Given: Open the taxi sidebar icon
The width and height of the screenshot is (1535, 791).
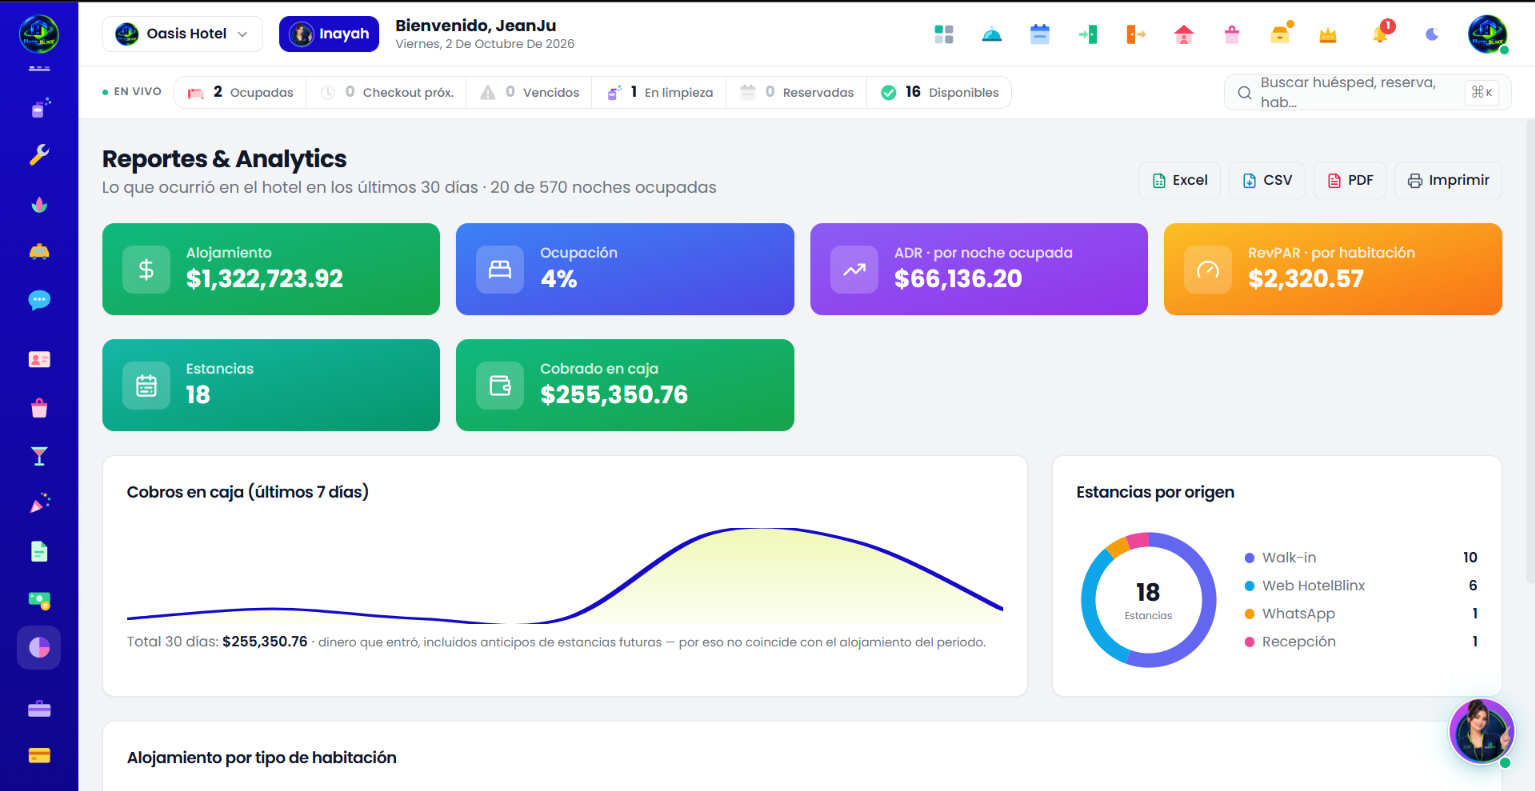Looking at the screenshot, I should pos(39,252).
